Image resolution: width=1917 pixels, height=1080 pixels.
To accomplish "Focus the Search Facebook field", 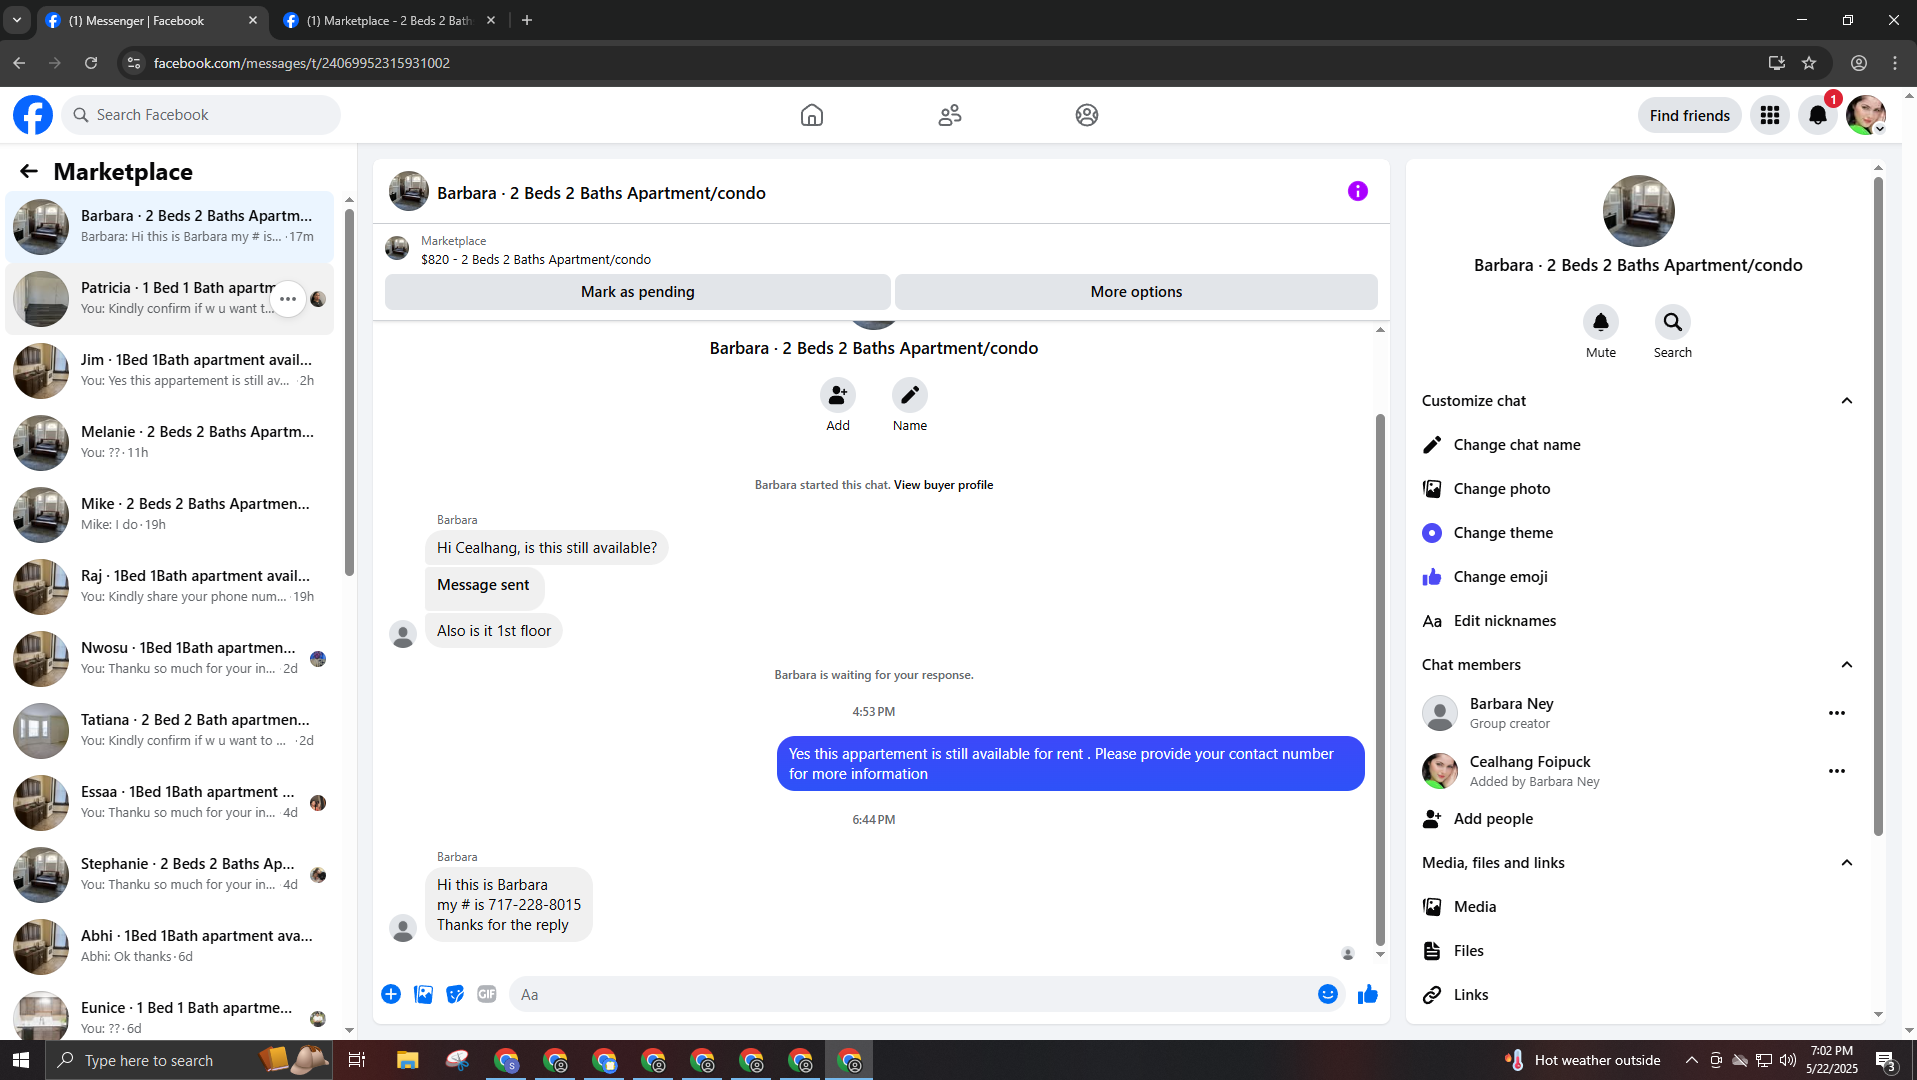I will tap(201, 115).
